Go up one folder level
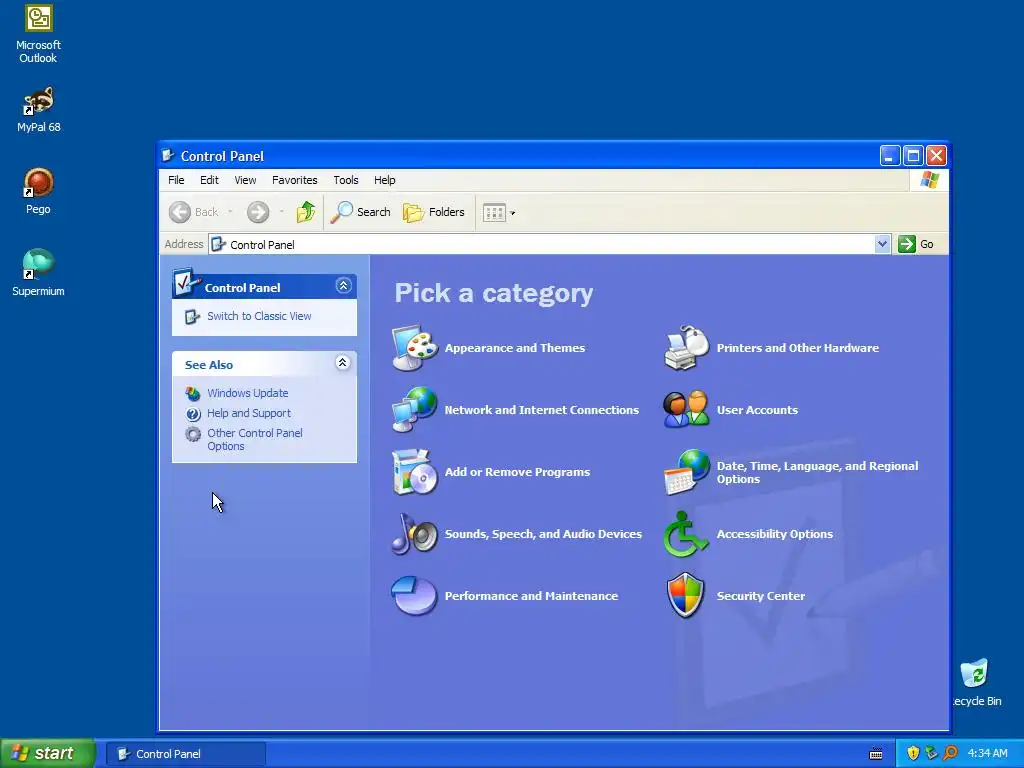1024x768 pixels. pyautogui.click(x=306, y=212)
